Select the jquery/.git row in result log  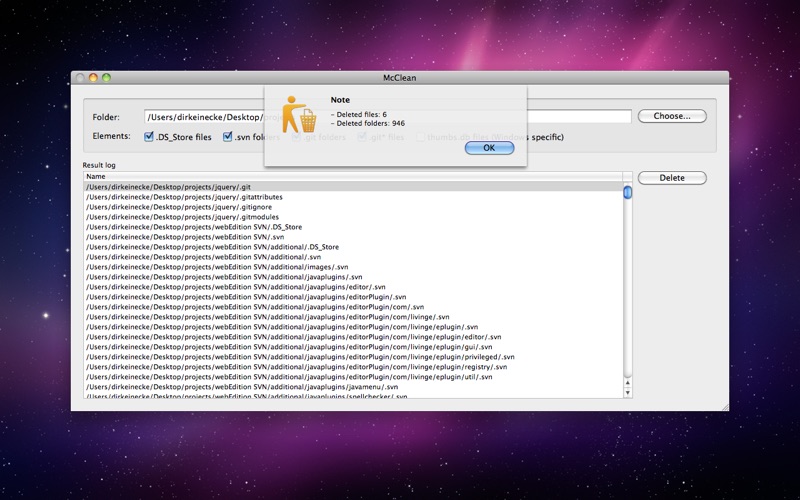click(x=353, y=187)
